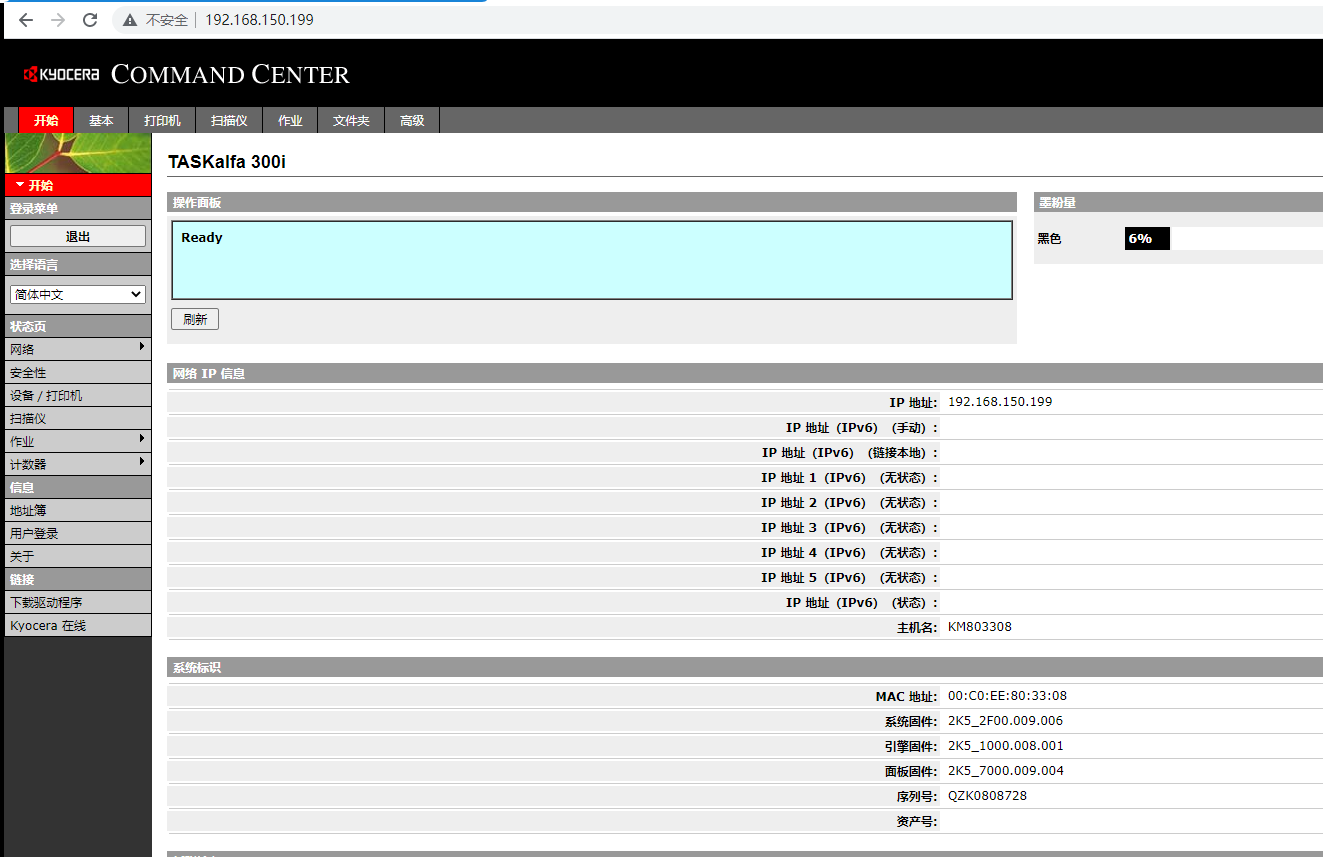1323x857 pixels.
Task: Click the not-secure warning icon
Action: 130,20
